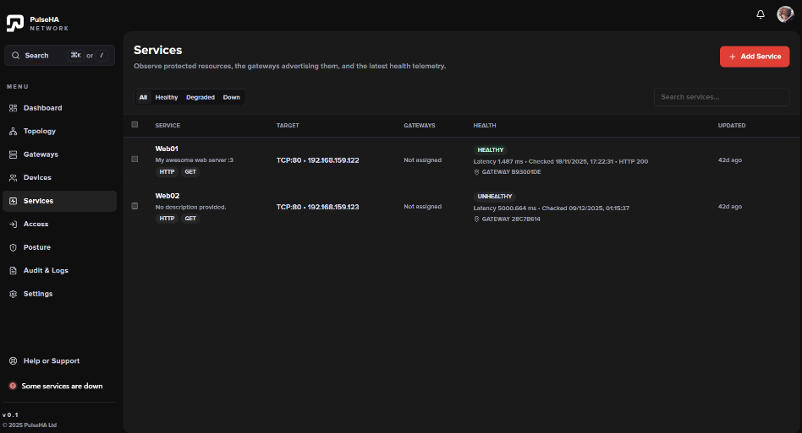This screenshot has width=802, height=433.
Task: Click Some services are down status
Action: [56, 386]
